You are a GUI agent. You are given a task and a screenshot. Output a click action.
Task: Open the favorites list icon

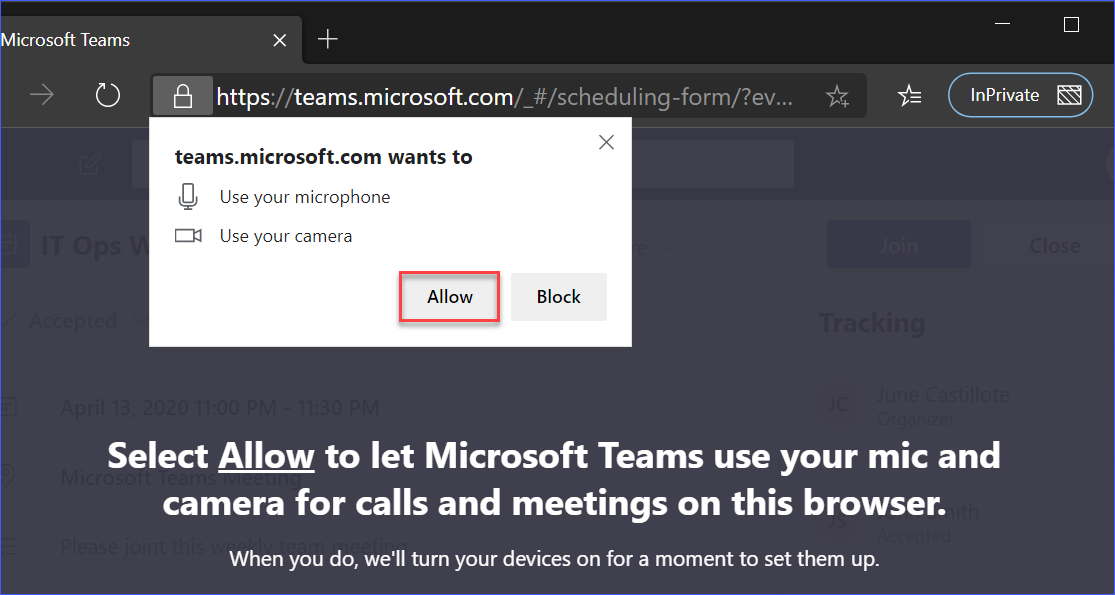pos(909,96)
